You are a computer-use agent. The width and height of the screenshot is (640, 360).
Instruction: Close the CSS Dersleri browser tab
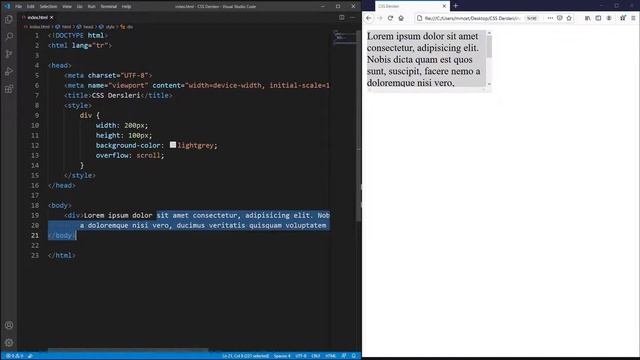(444, 6)
